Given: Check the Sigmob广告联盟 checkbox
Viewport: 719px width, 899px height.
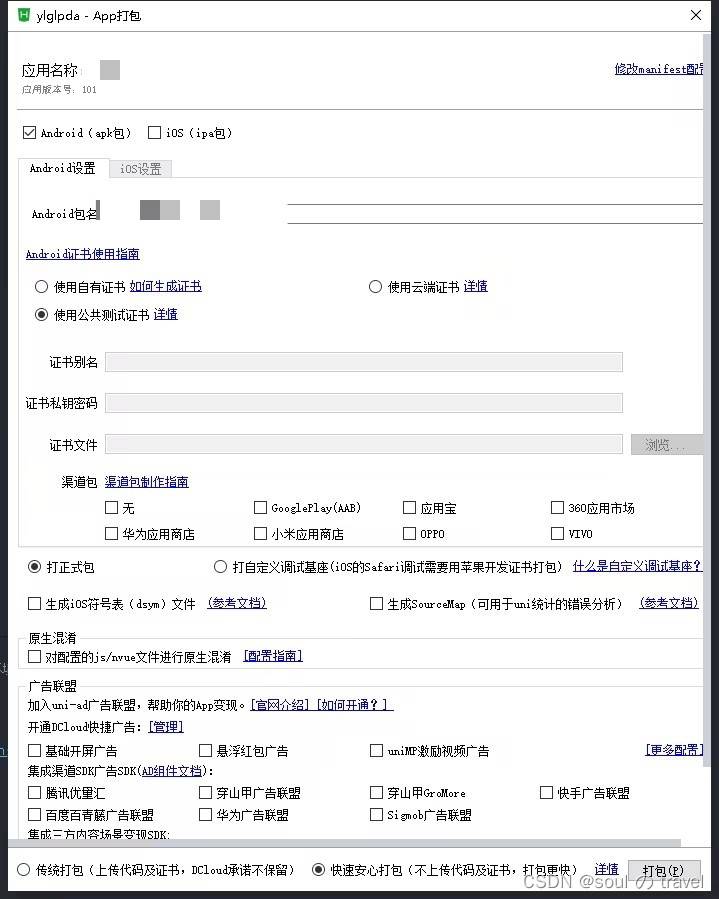Looking at the screenshot, I should (x=376, y=815).
